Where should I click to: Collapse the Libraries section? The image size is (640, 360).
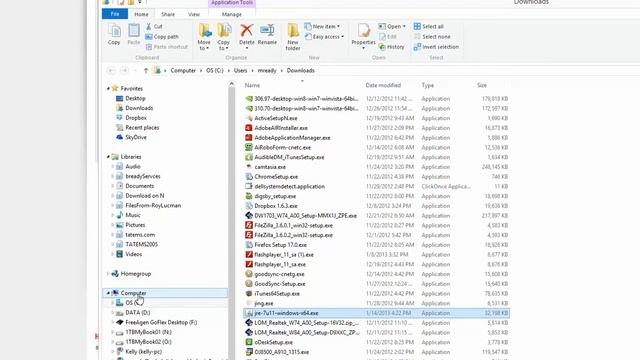click(108, 156)
